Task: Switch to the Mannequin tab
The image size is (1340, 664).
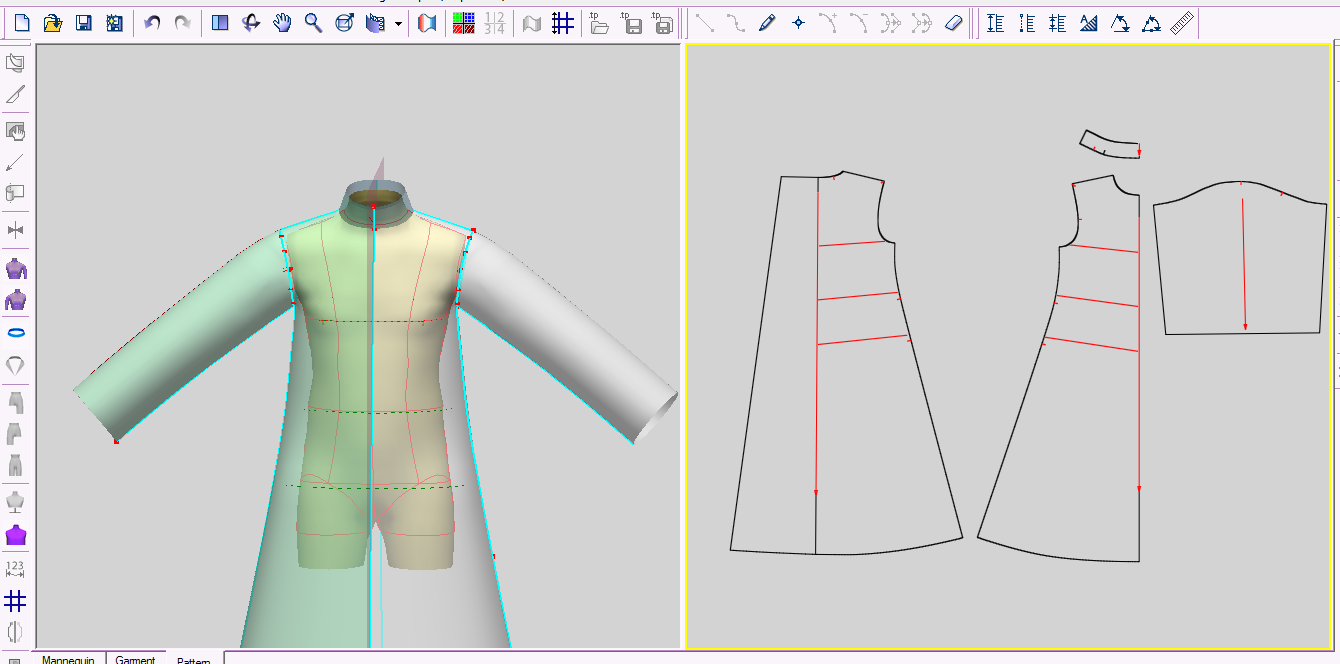Action: pyautogui.click(x=70, y=658)
